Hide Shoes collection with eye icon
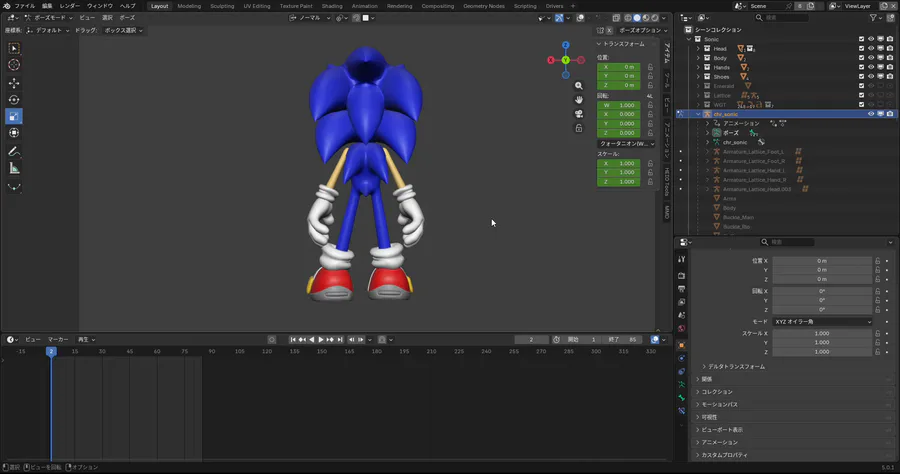Viewport: 900px width, 474px height. tap(871, 76)
